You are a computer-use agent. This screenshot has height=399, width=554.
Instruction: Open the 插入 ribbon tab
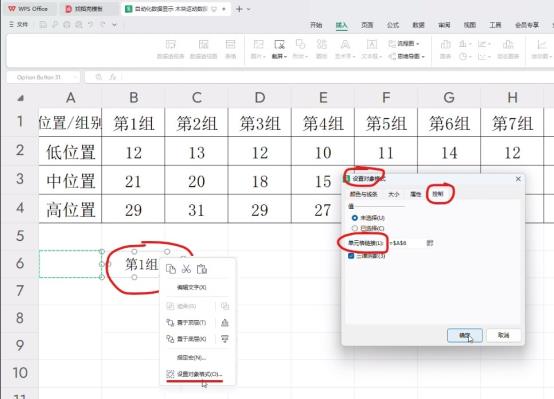[341, 25]
